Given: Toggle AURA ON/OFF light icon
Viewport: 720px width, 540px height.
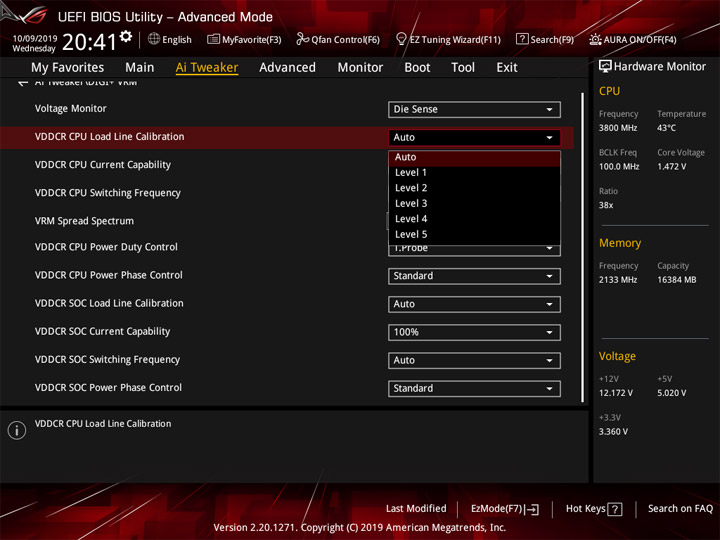Looking at the screenshot, I should point(595,39).
